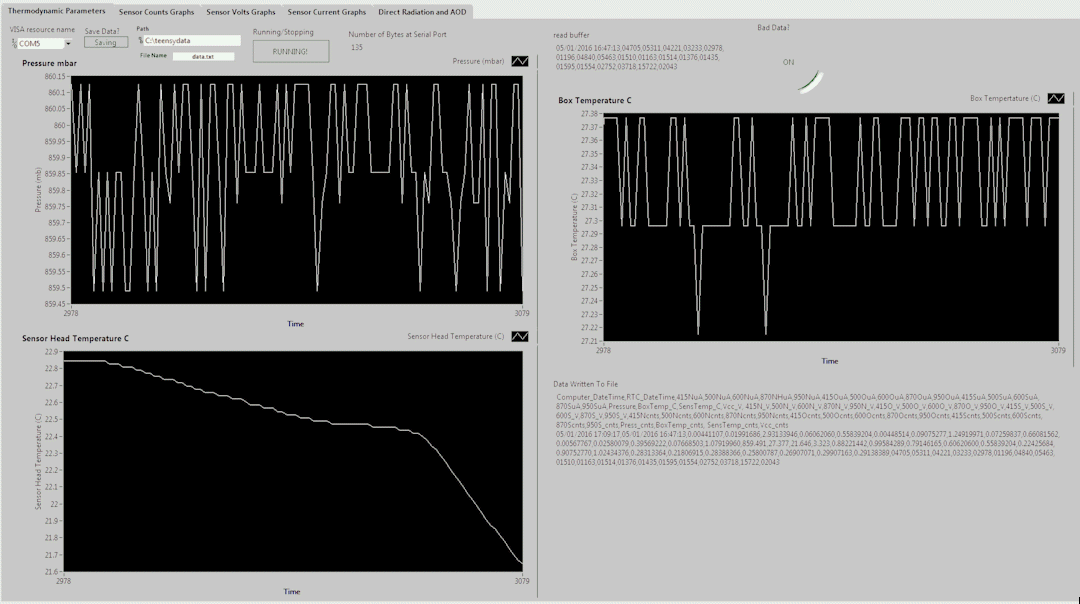
Task: Click inside the read buffer text area
Action: pos(640,57)
